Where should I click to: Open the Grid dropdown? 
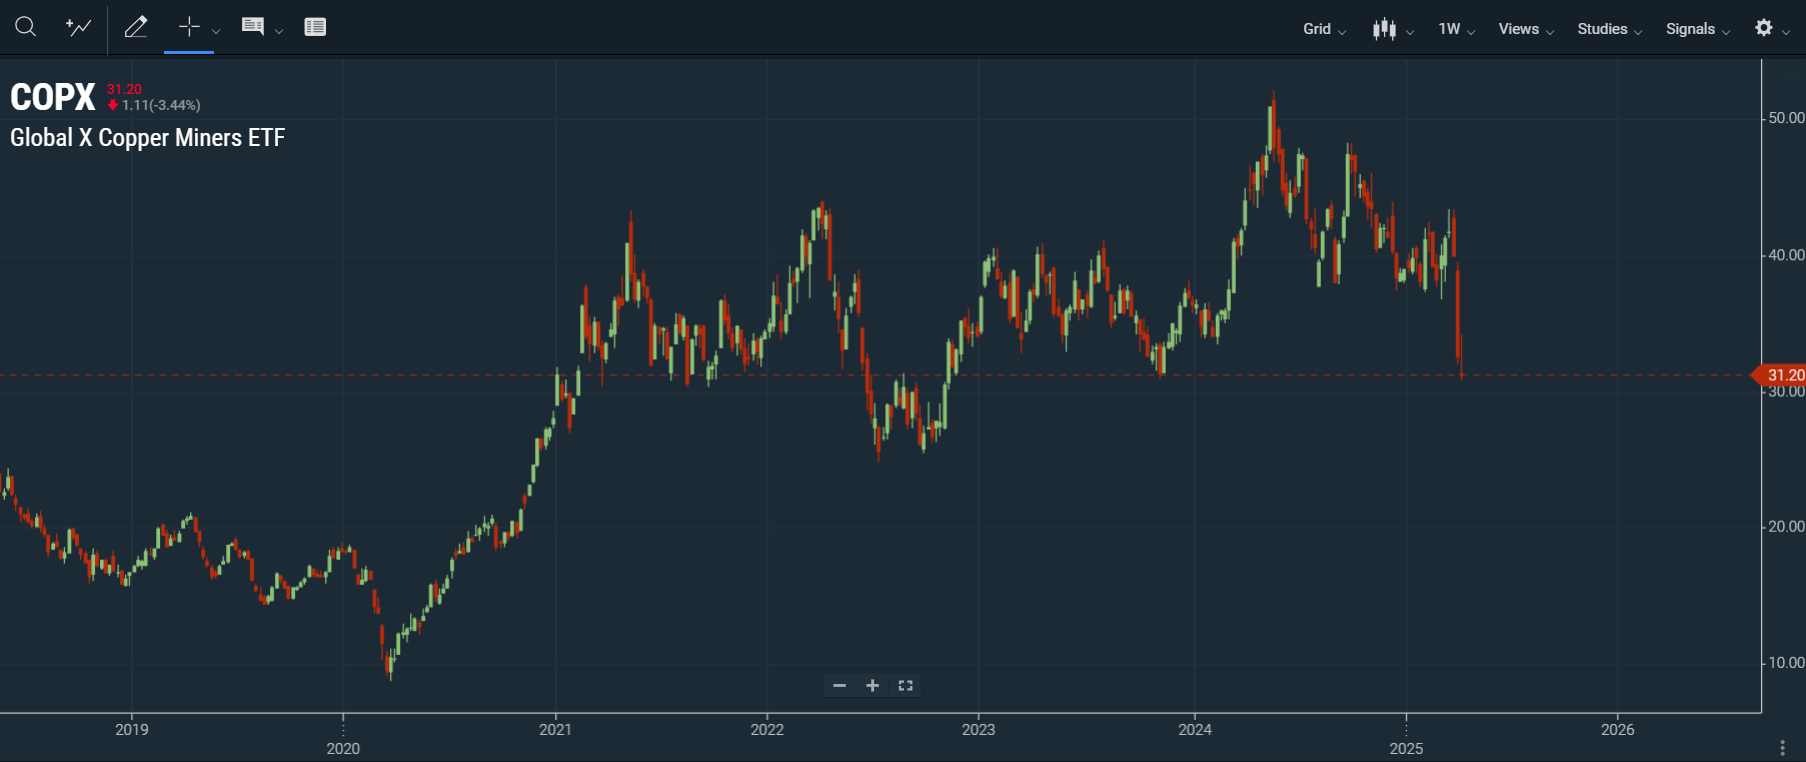tap(1324, 29)
